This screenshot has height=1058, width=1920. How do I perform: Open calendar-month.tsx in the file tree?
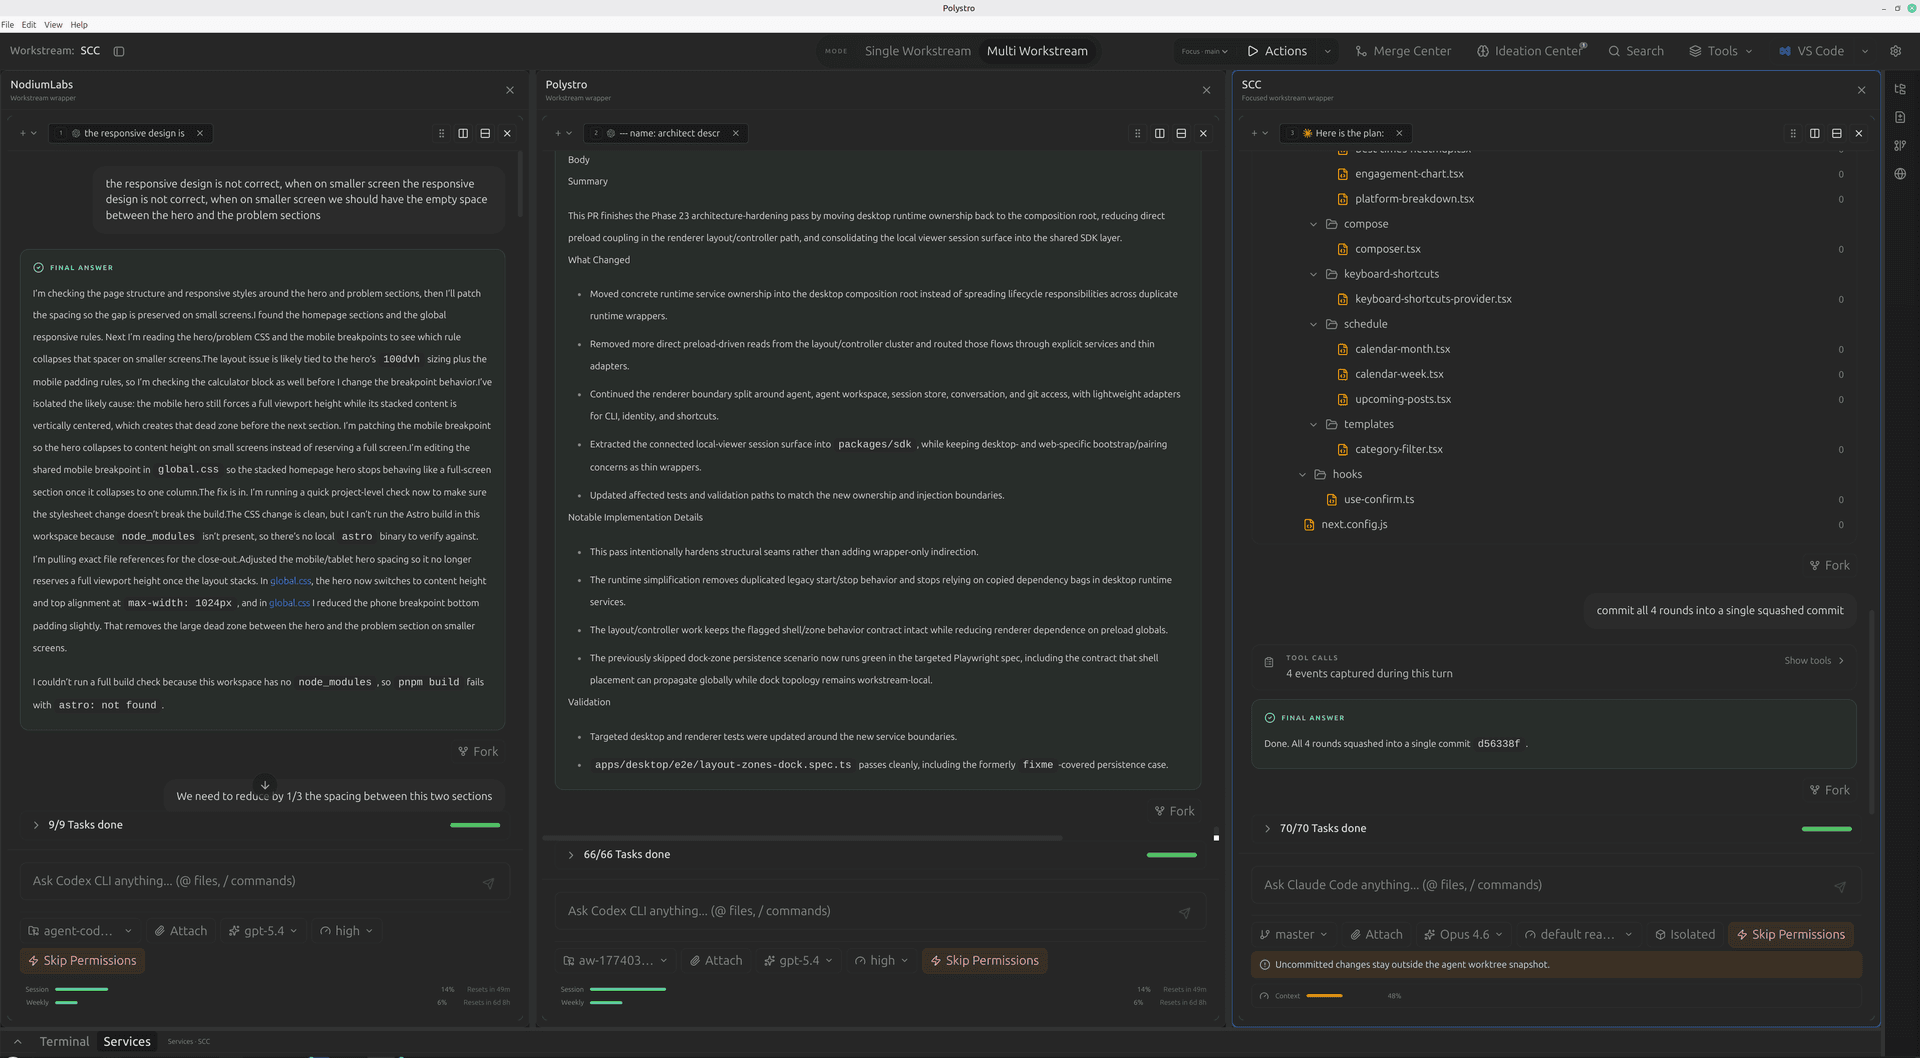point(1402,349)
